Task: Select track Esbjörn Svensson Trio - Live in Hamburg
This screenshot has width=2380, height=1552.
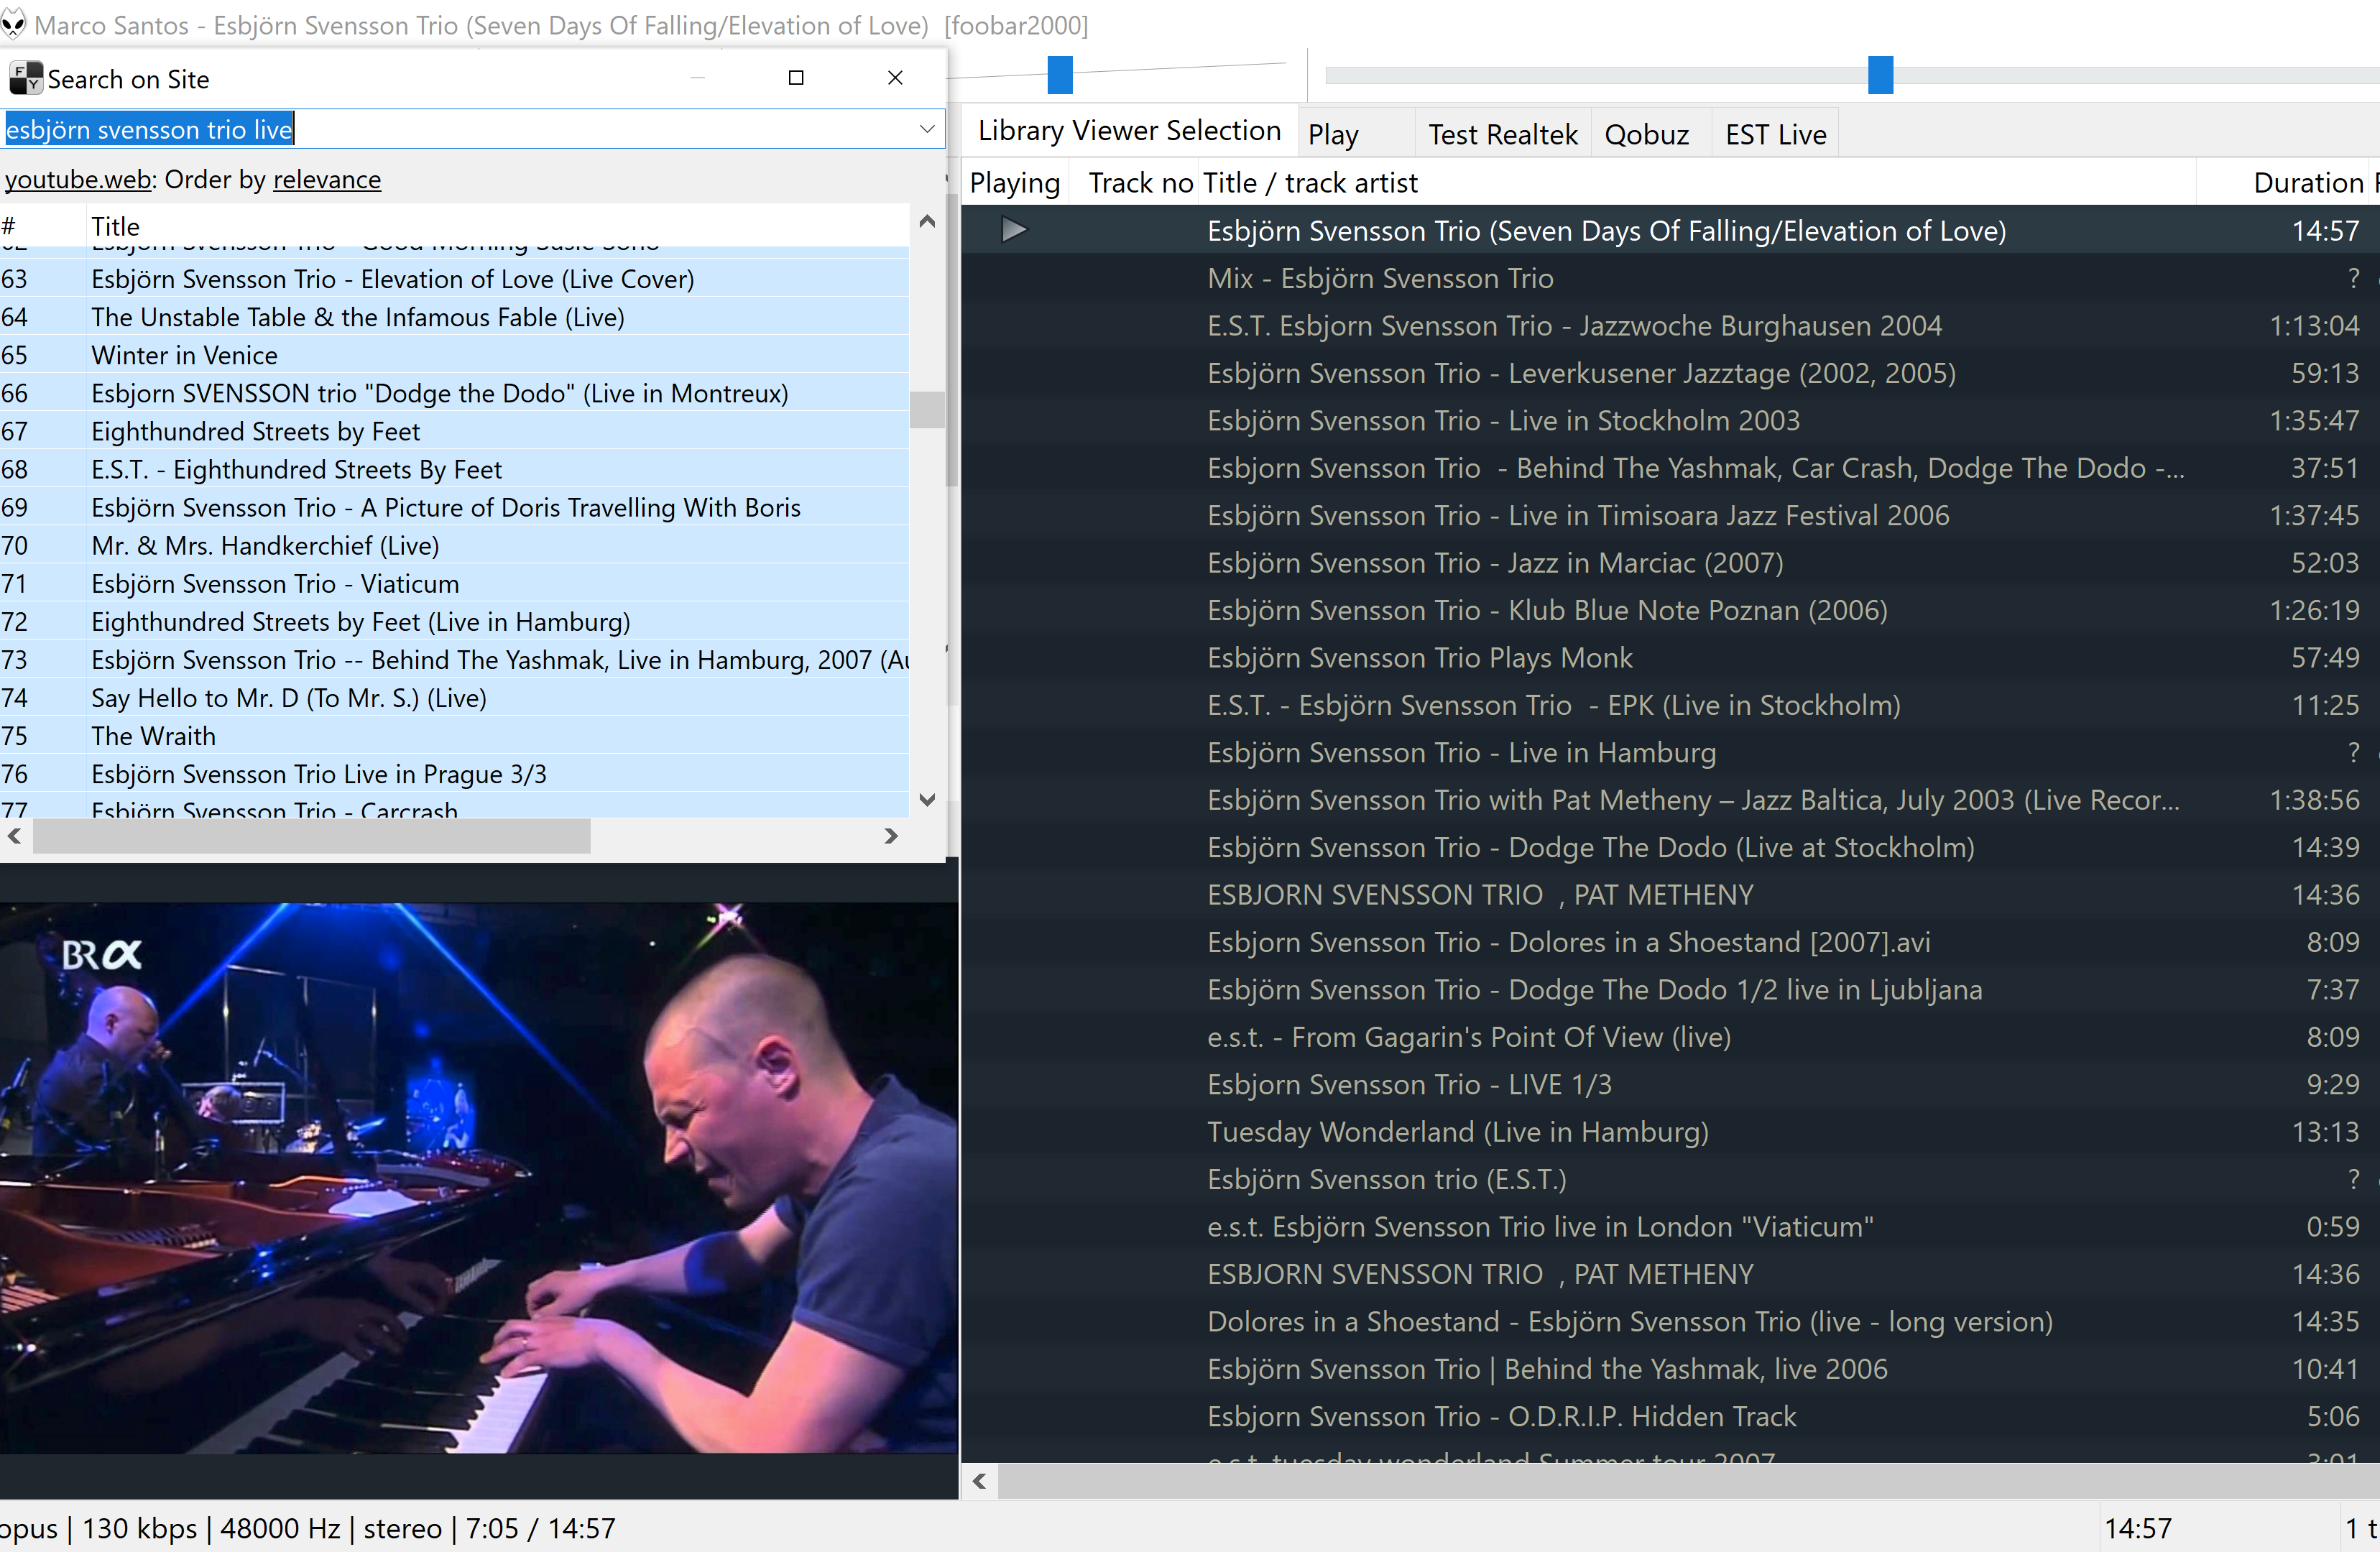Action: coord(1670,752)
